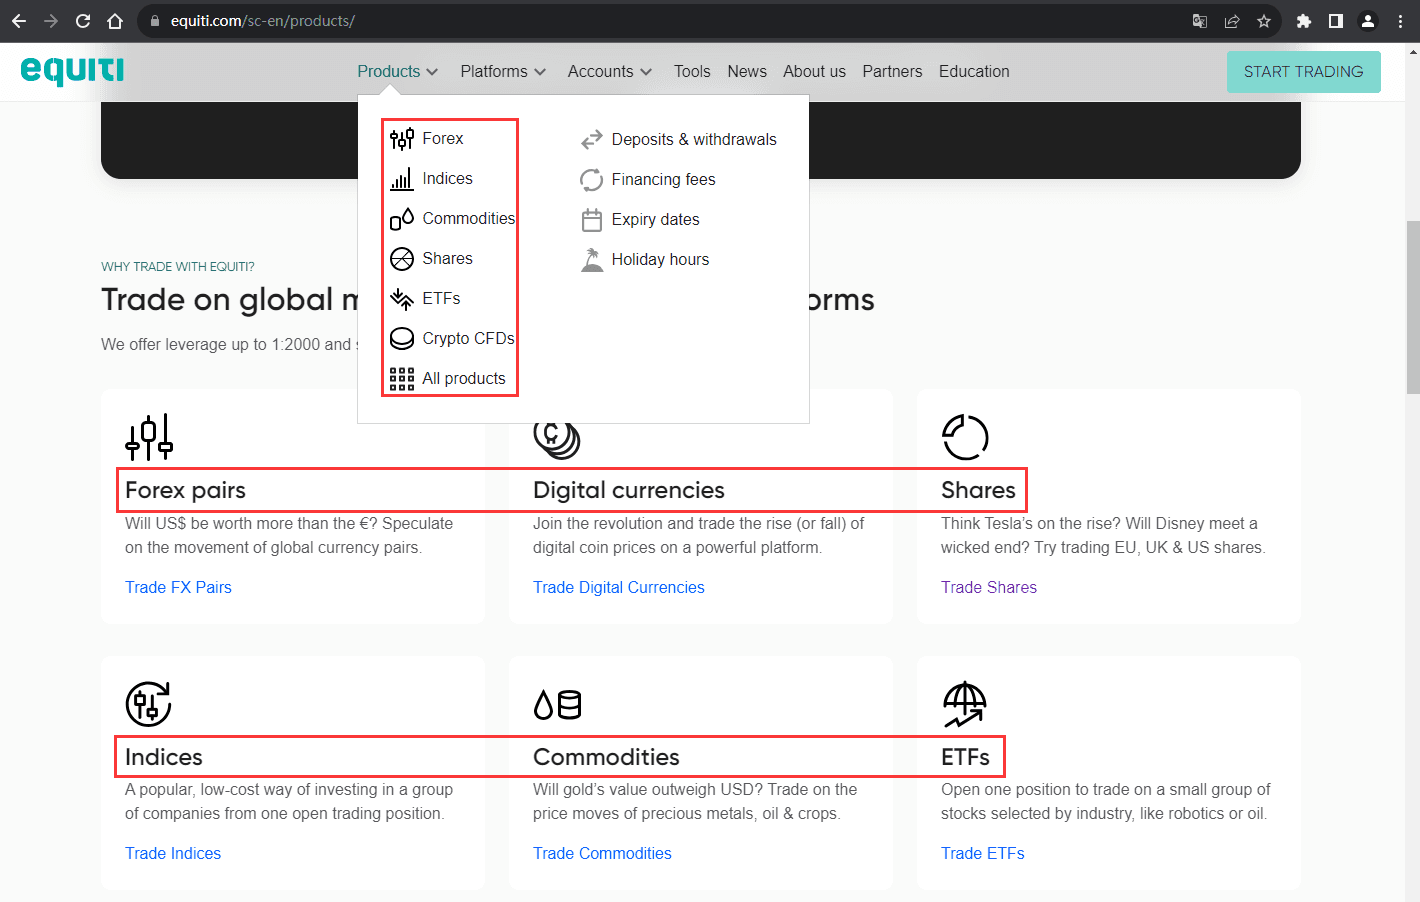Click the Digital currencies card heading
1420x902 pixels.
click(628, 491)
